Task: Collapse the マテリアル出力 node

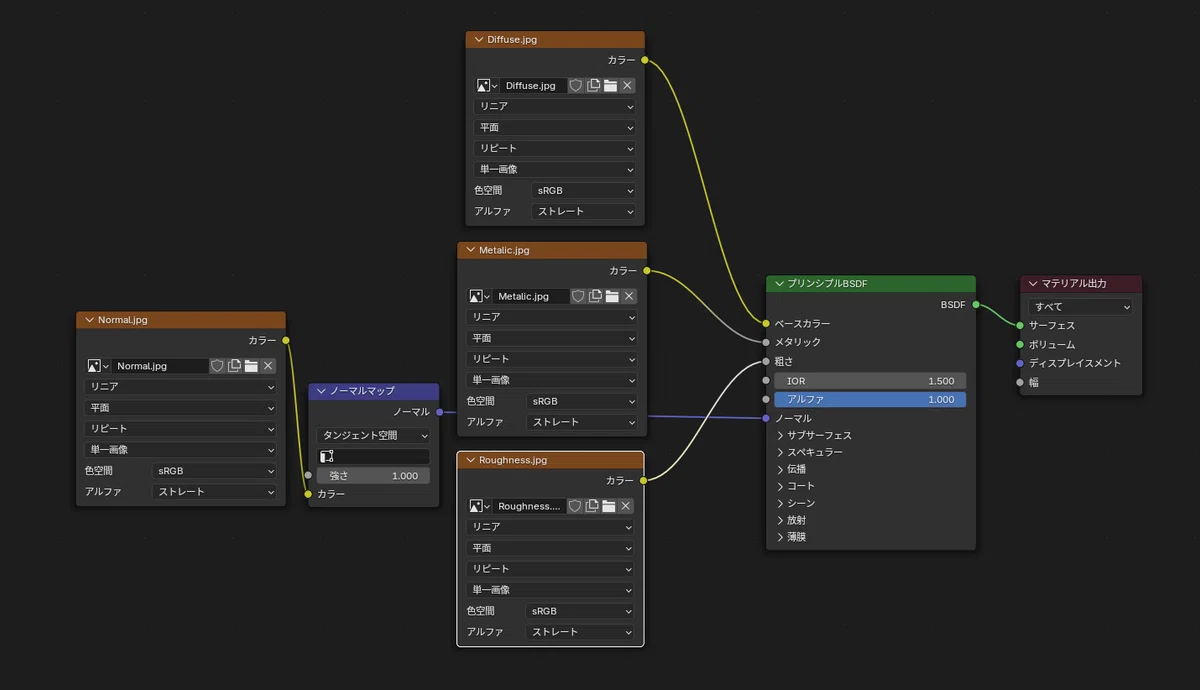Action: (x=1033, y=284)
